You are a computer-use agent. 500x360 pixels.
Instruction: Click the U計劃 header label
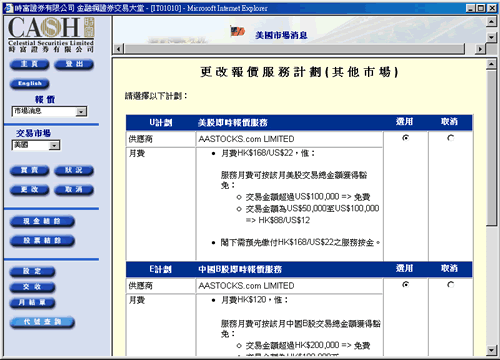161,123
